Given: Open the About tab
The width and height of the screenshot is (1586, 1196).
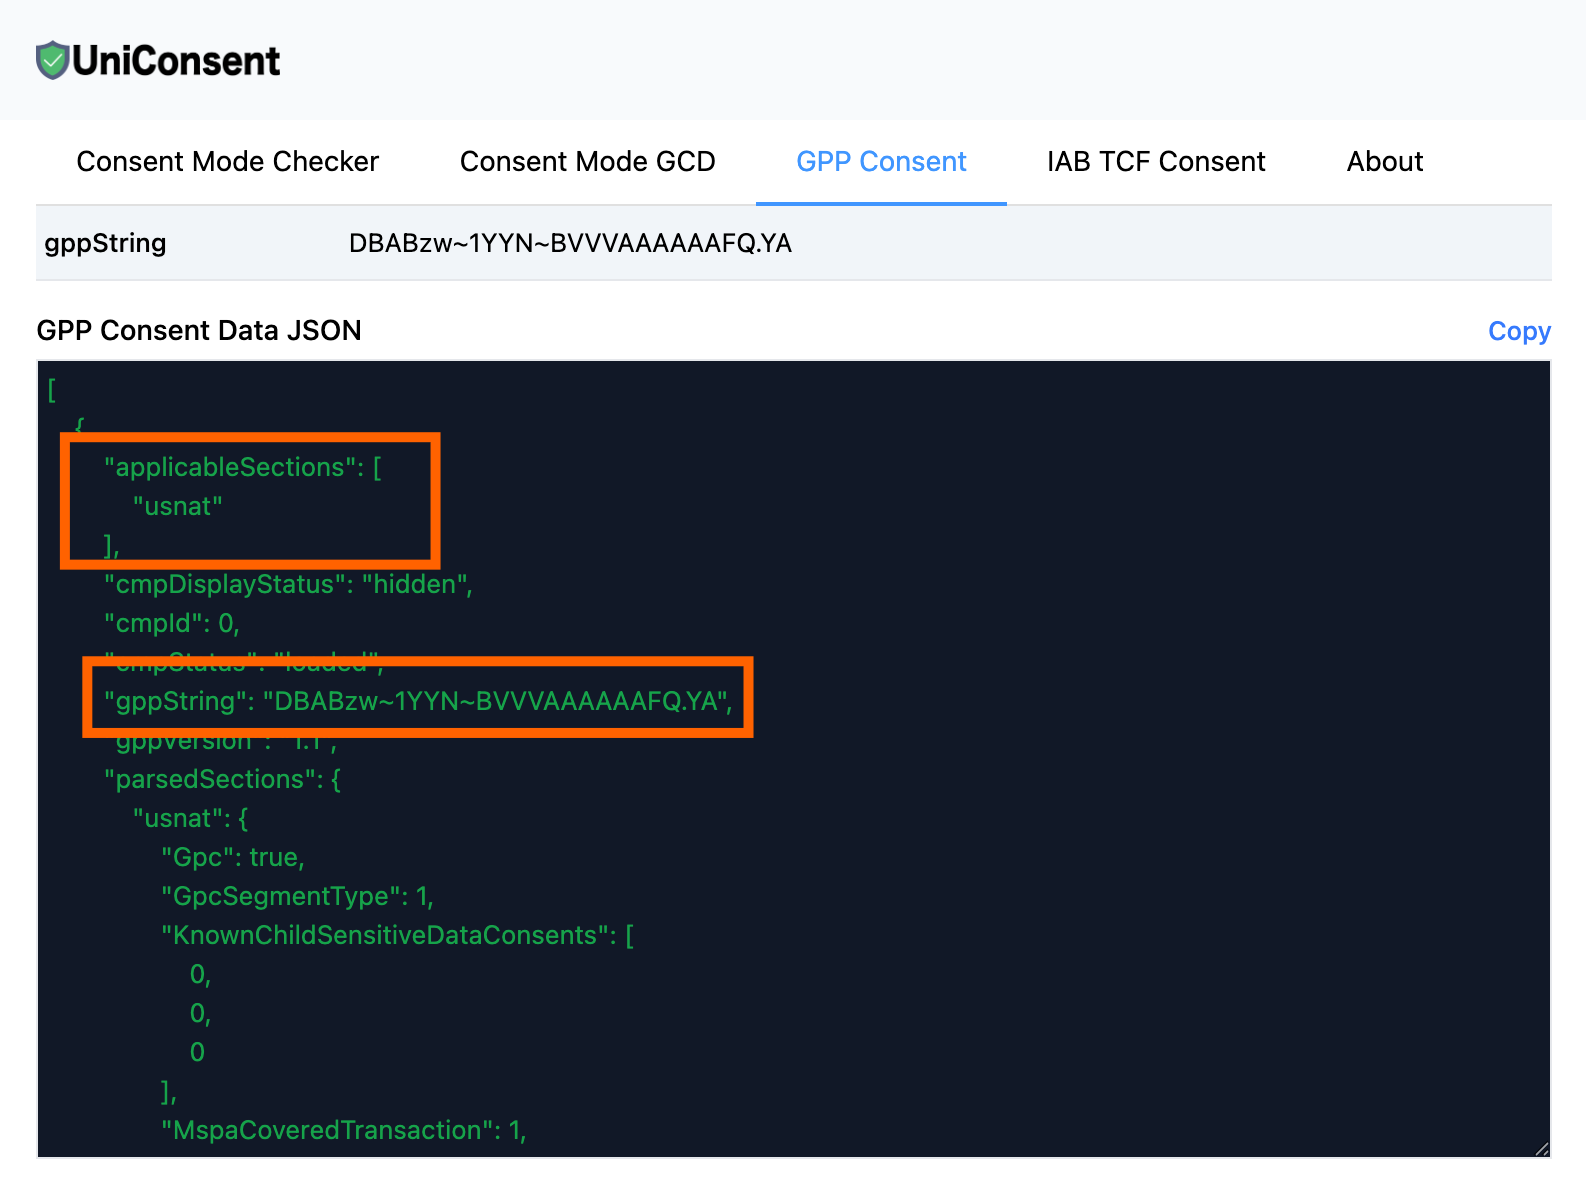Looking at the screenshot, I should coord(1384,162).
